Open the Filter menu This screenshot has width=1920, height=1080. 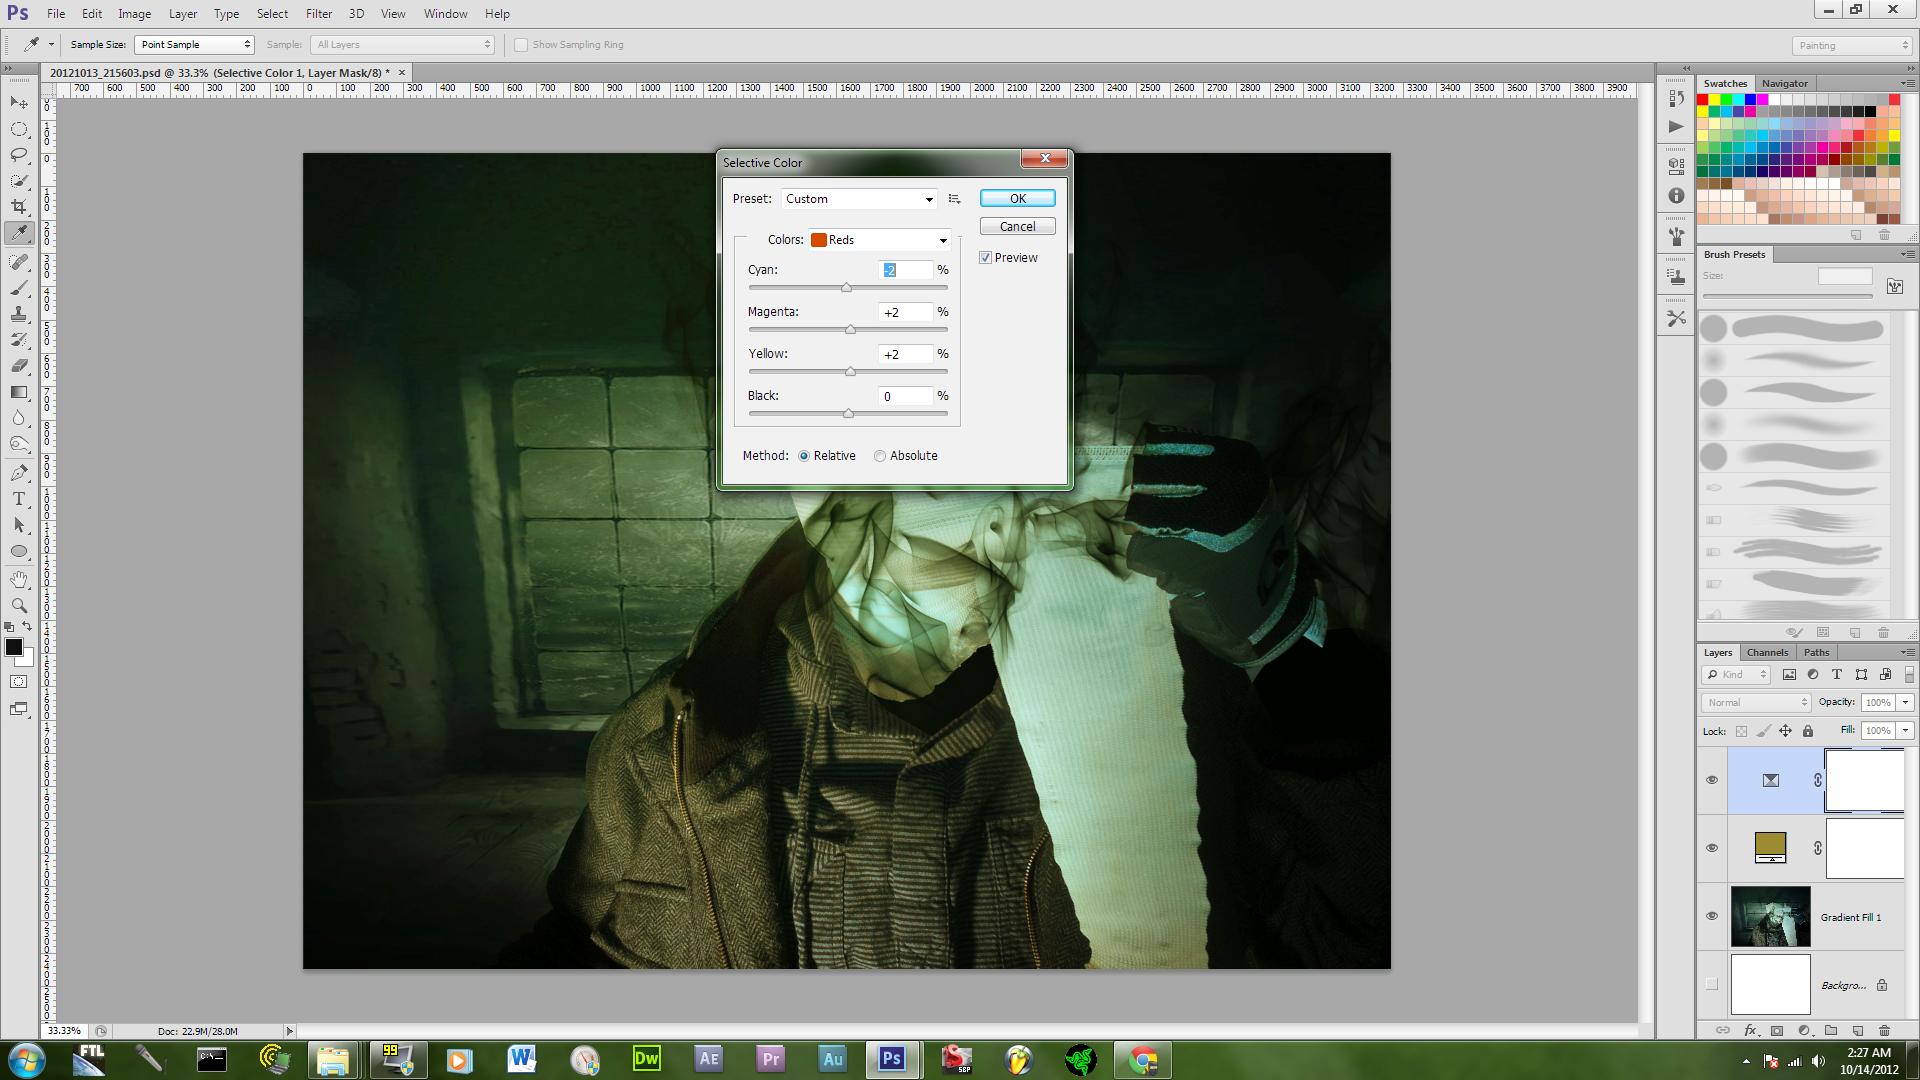(x=318, y=14)
